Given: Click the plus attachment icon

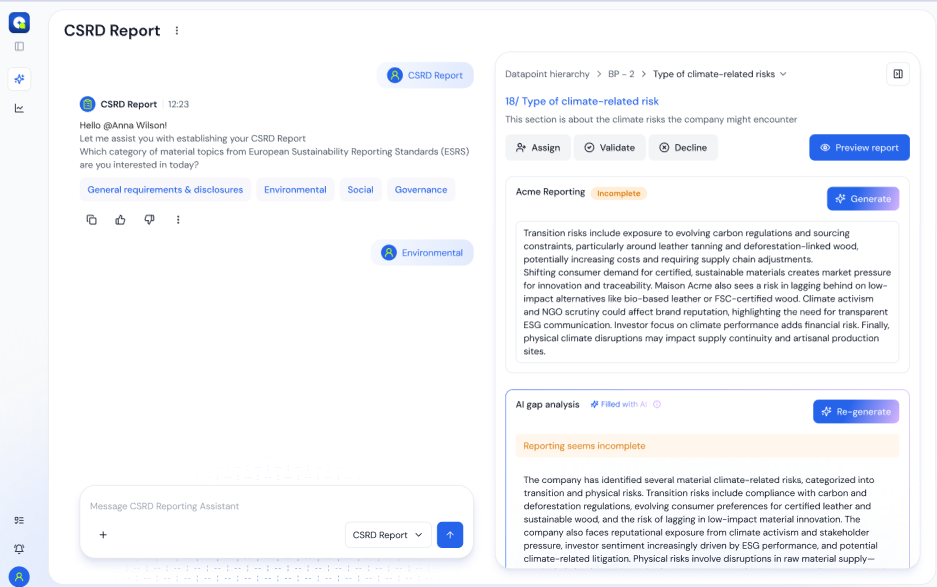Looking at the screenshot, I should click(103, 535).
